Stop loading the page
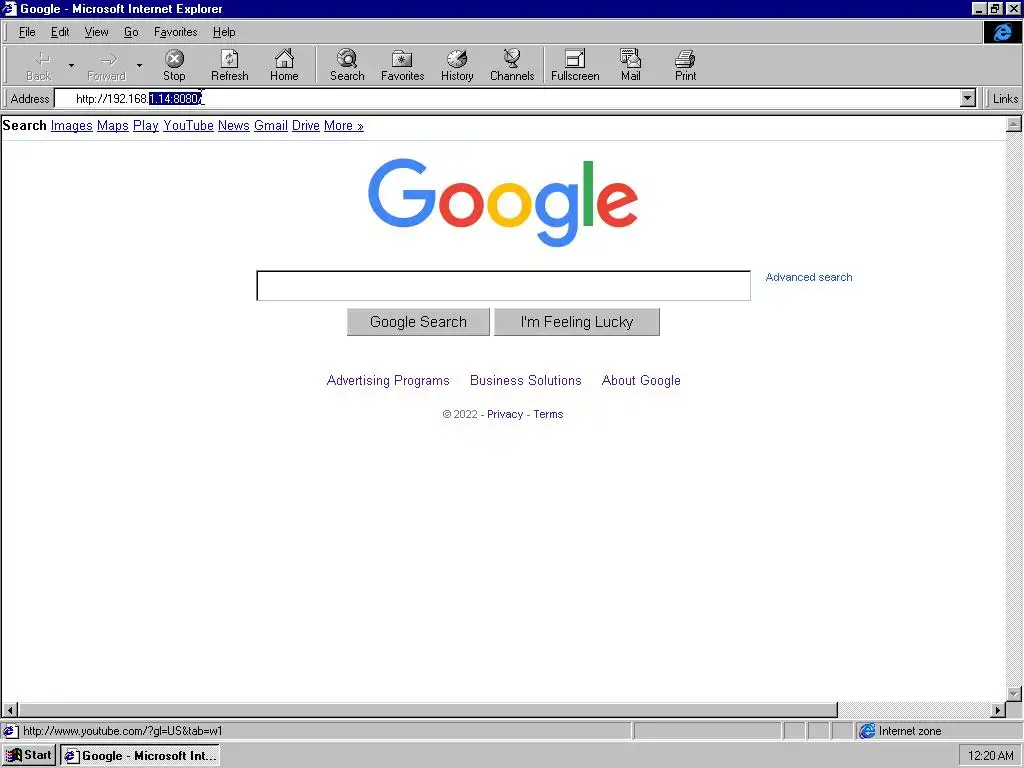Viewport: 1024px width, 768px height. (174, 65)
